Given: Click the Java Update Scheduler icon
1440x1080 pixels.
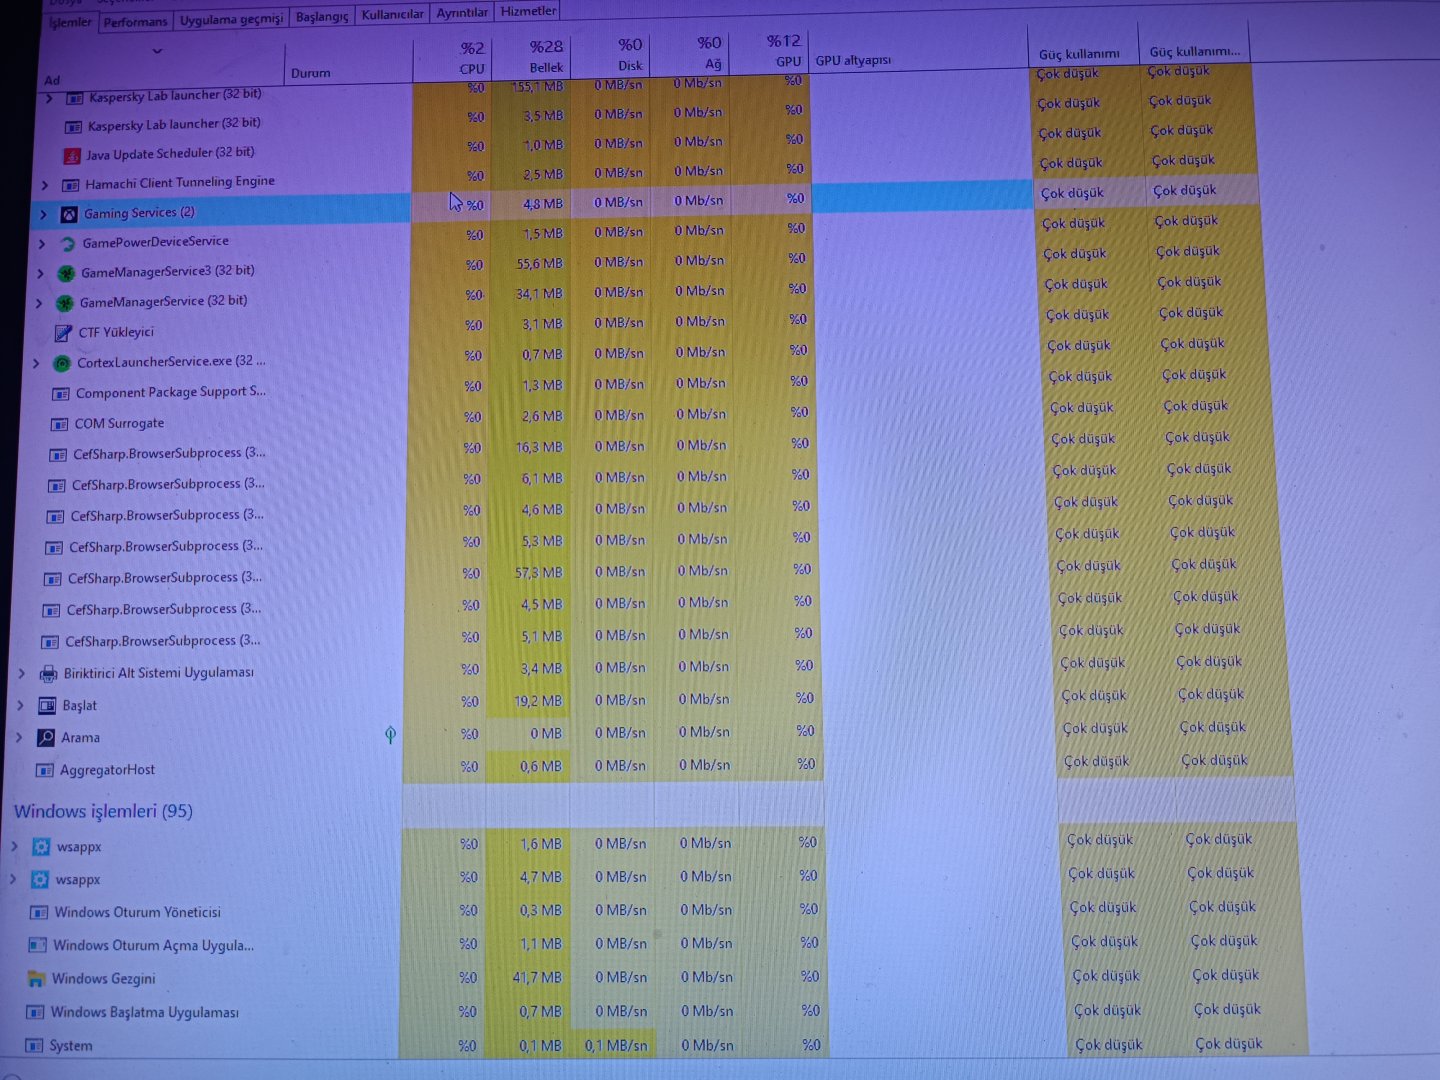Looking at the screenshot, I should tap(72, 155).
